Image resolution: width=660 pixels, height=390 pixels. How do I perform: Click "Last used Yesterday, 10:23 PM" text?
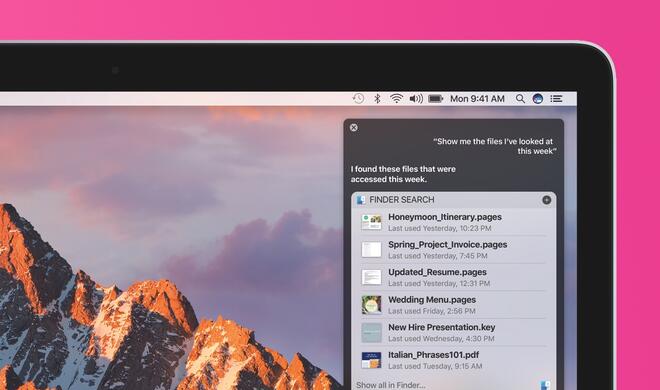click(x=439, y=228)
